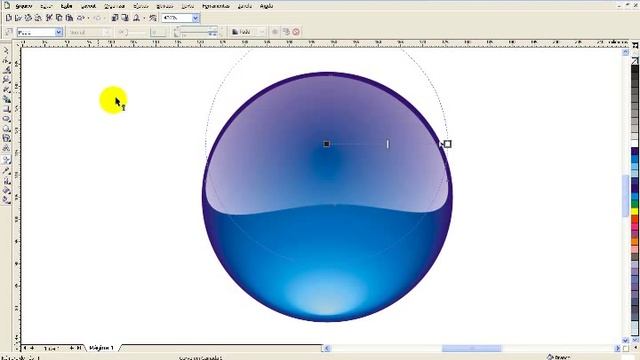Click the Copy Transparency Properties icon

tap(287, 32)
